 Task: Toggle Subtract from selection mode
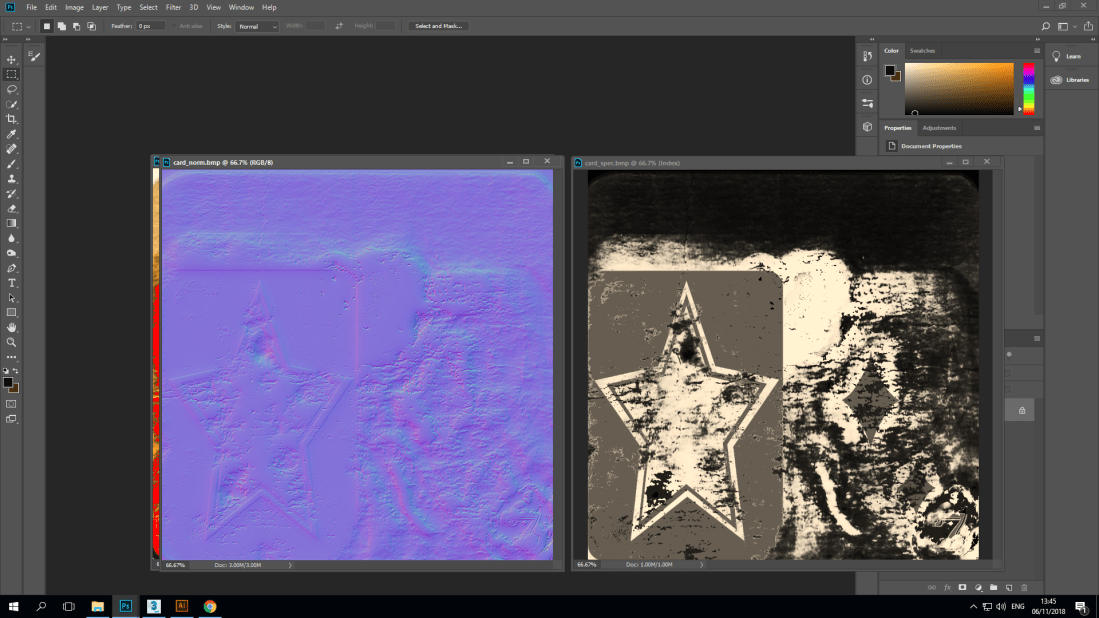click(75, 26)
